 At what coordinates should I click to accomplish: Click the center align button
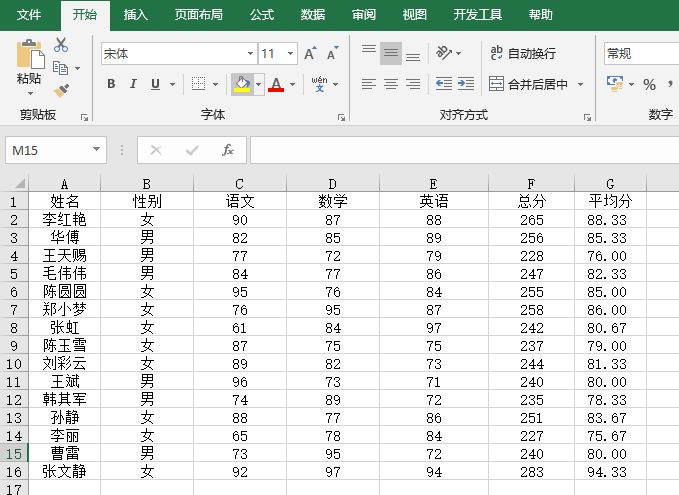coord(391,84)
